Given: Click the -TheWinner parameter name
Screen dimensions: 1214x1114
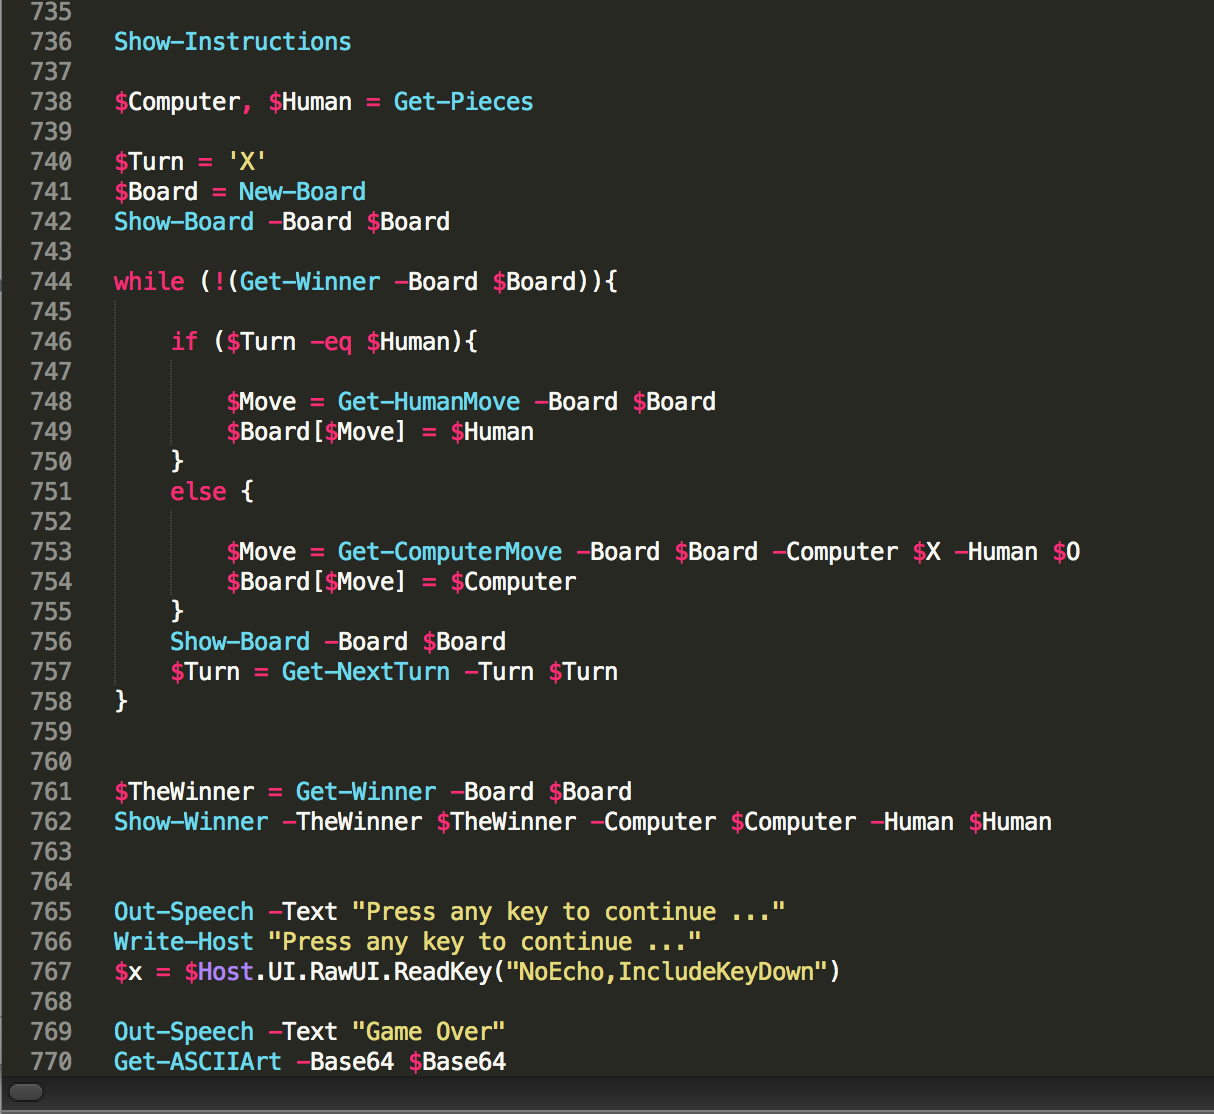Looking at the screenshot, I should click(x=352, y=822).
